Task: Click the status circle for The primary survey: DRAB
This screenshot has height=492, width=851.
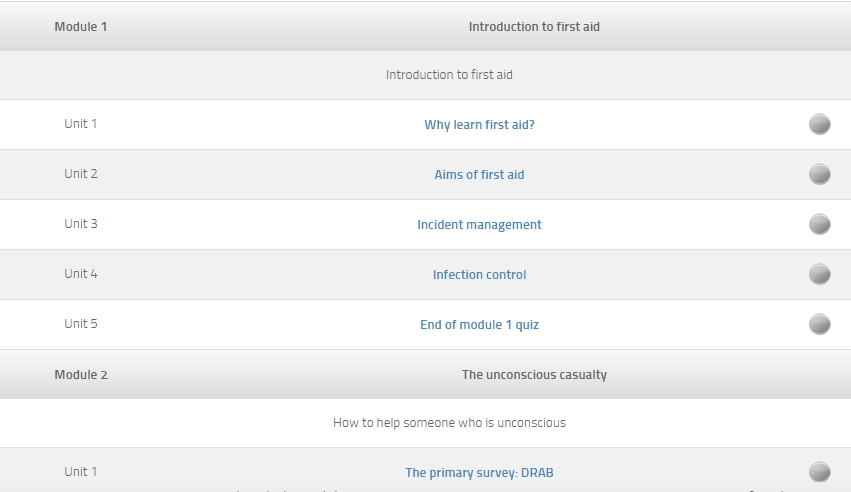Action: point(819,472)
